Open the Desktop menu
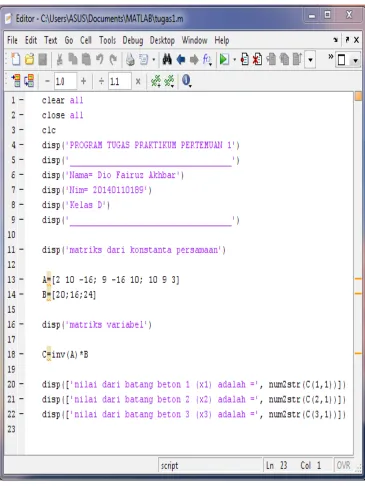This screenshot has height=486, width=365. point(162,40)
